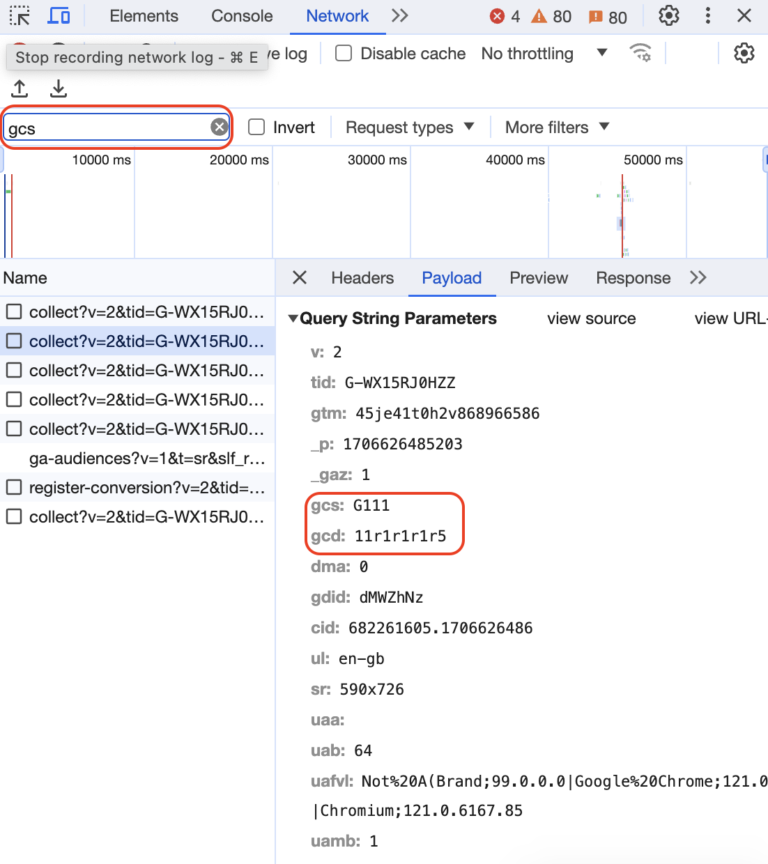This screenshot has width=768, height=864.
Task: Toggle the device toolbar icon
Action: [60, 16]
